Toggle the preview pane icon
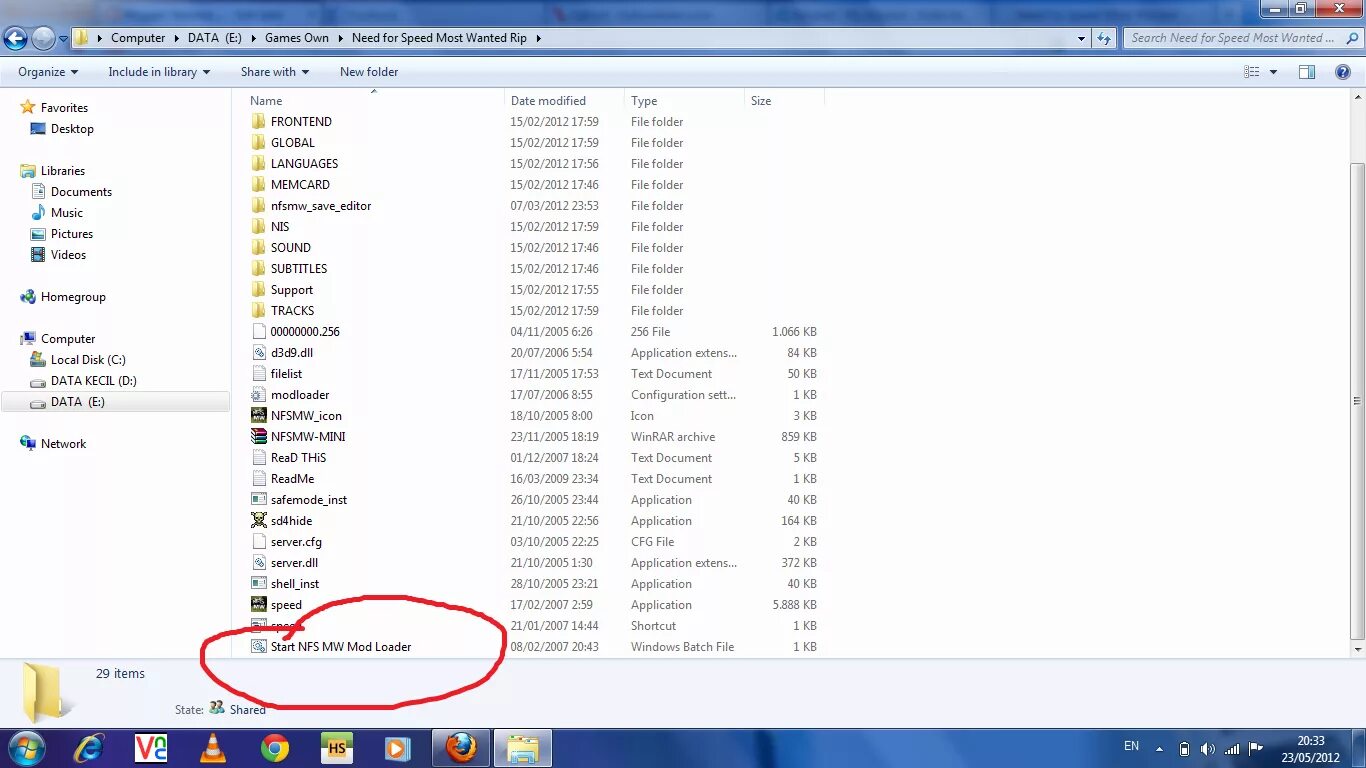This screenshot has width=1366, height=768. point(1307,72)
